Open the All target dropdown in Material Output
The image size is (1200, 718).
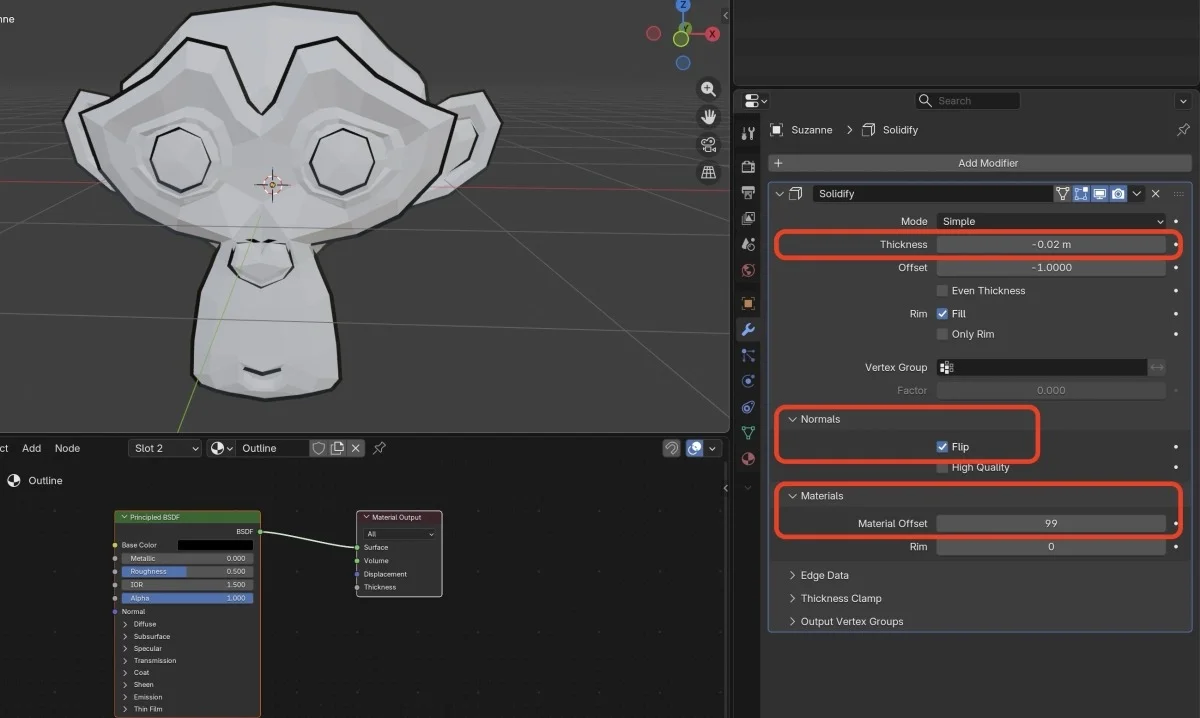point(401,534)
